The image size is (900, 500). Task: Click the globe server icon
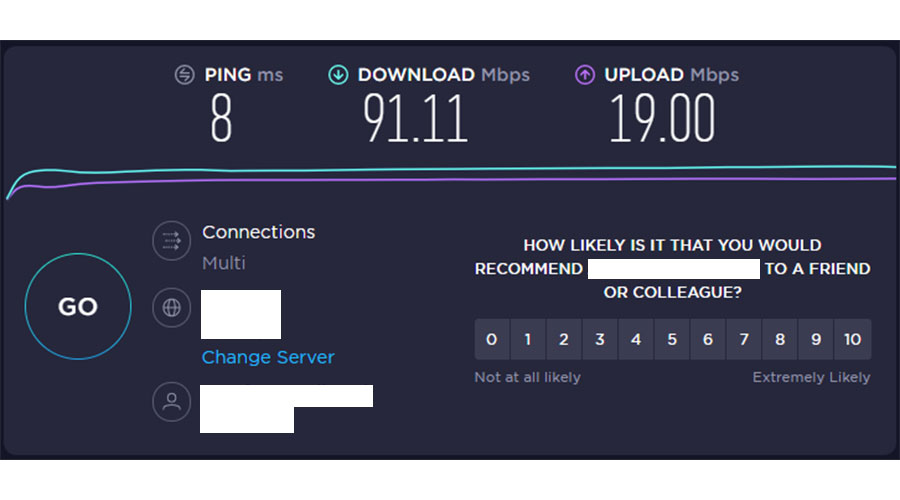pyautogui.click(x=172, y=308)
